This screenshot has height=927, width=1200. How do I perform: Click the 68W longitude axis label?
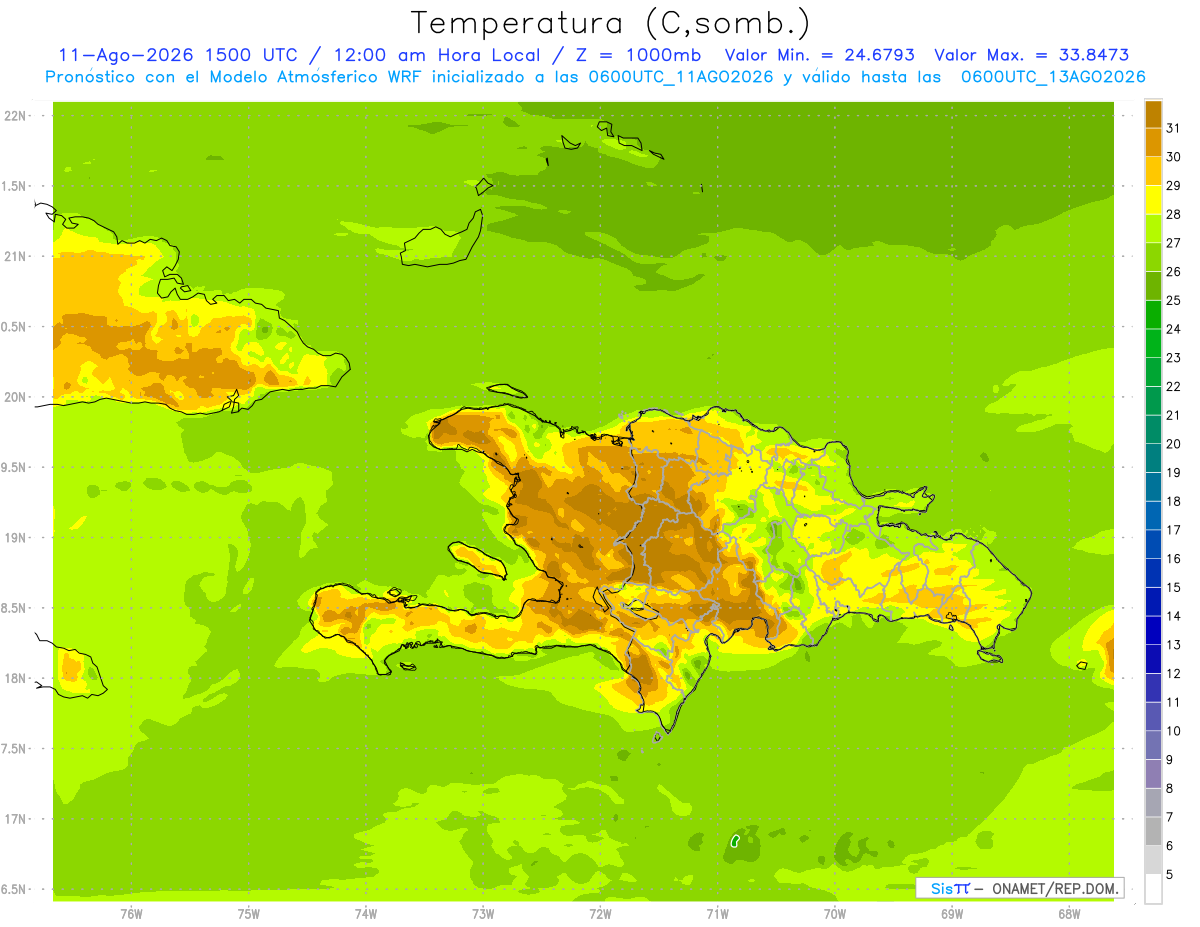(x=1069, y=914)
